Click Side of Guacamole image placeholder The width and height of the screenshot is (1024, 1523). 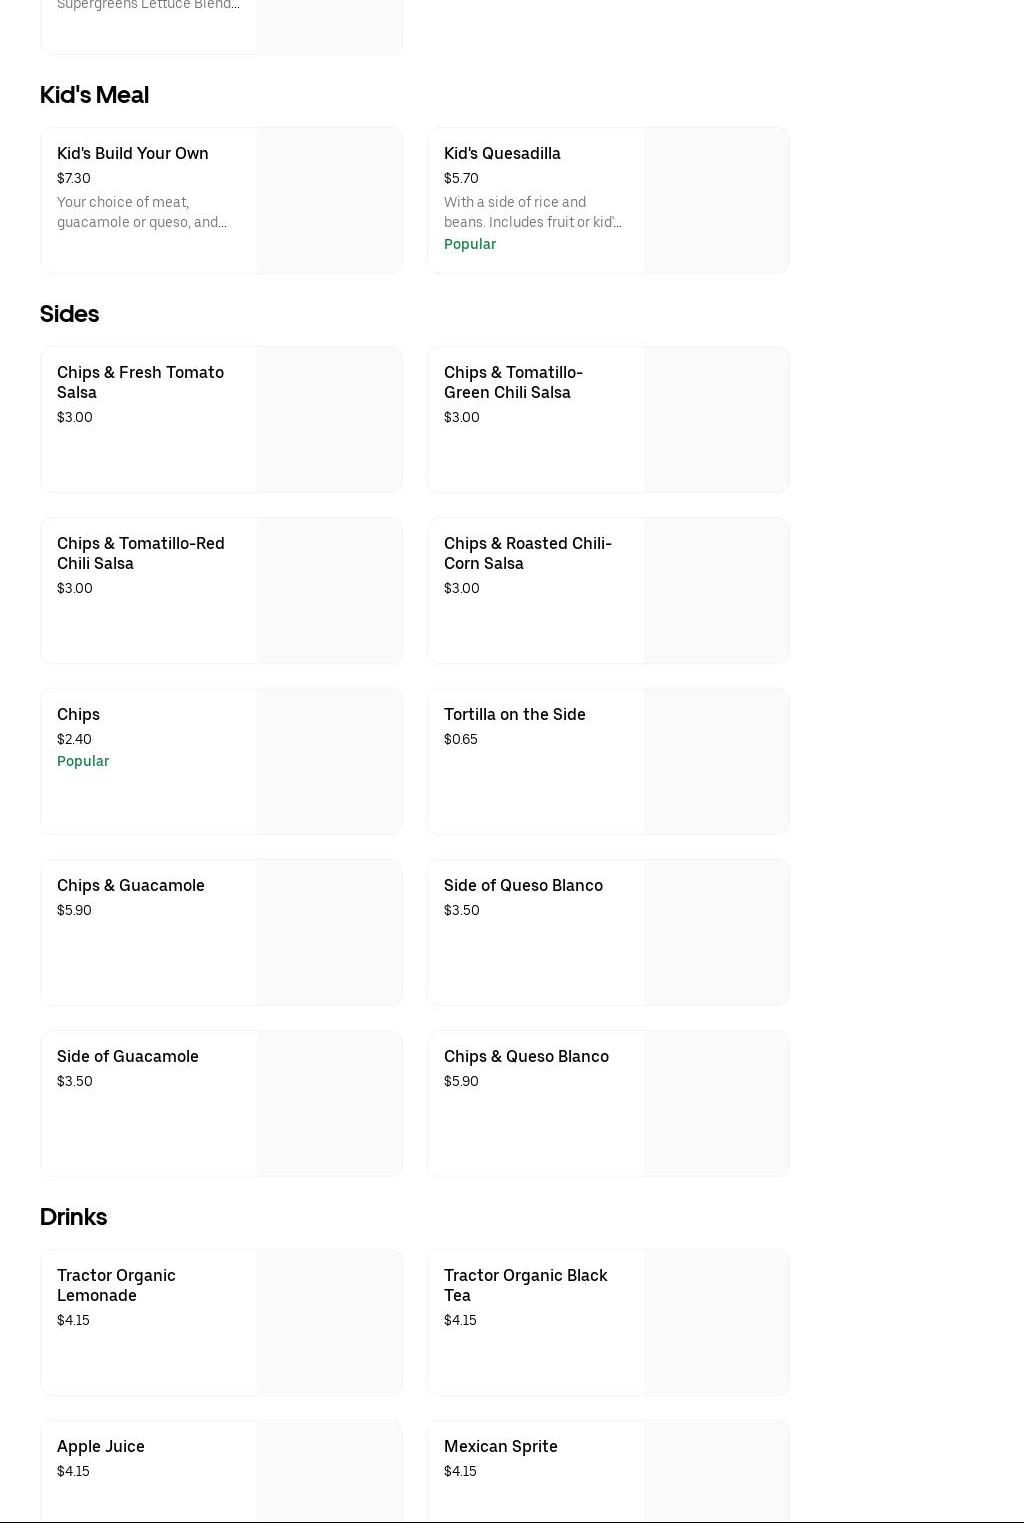[329, 1103]
